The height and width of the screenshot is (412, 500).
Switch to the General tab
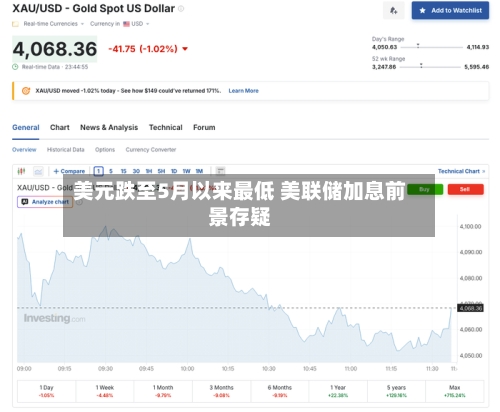coord(26,128)
